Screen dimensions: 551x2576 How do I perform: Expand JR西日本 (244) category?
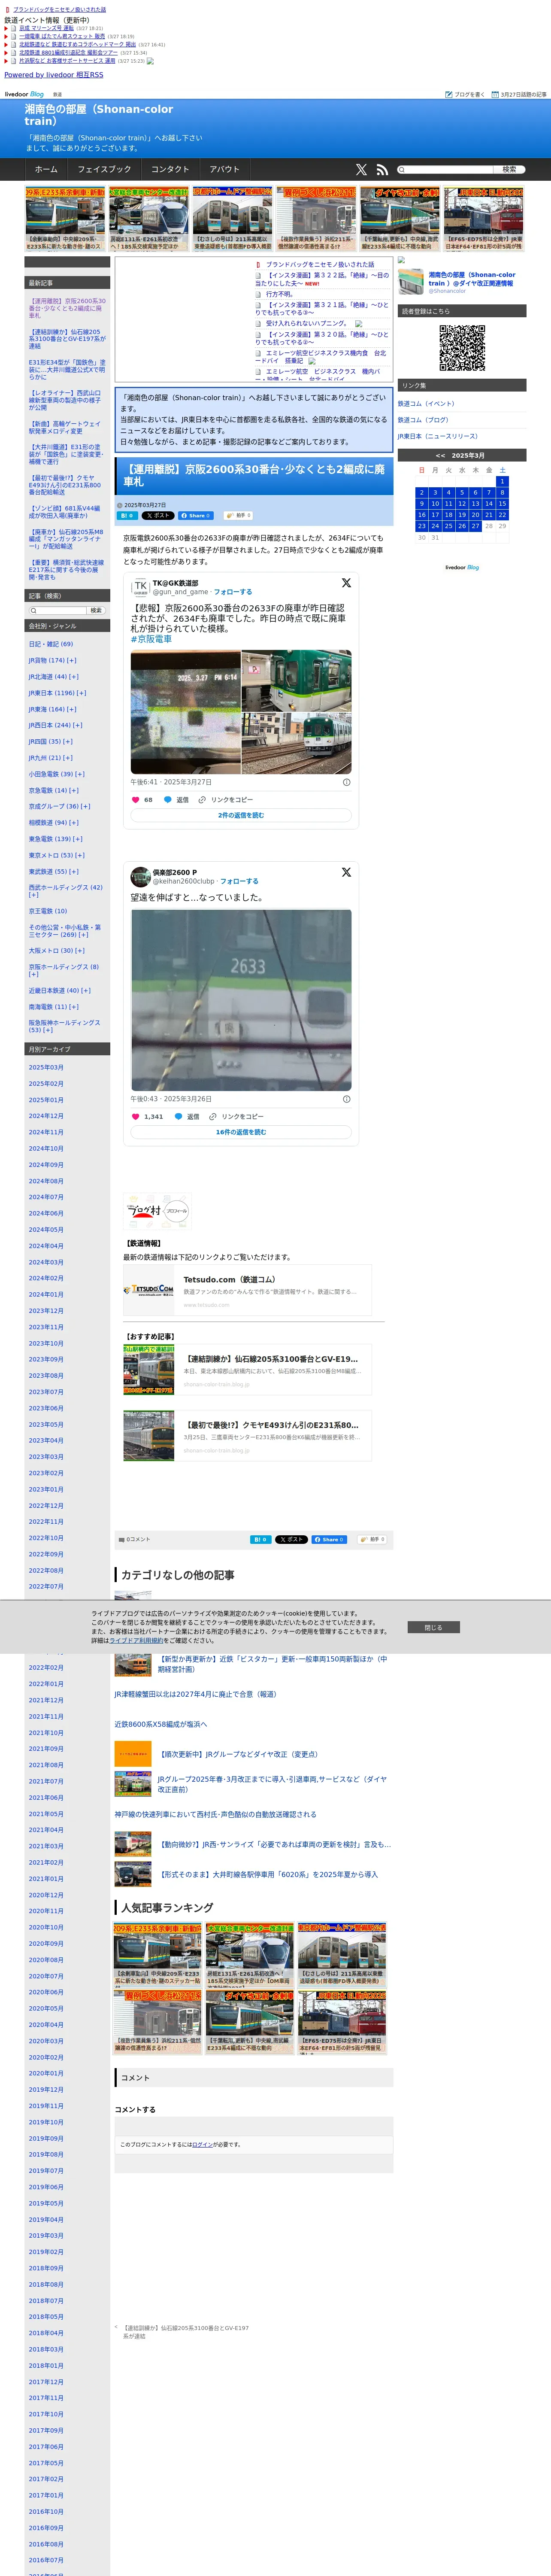point(78,725)
